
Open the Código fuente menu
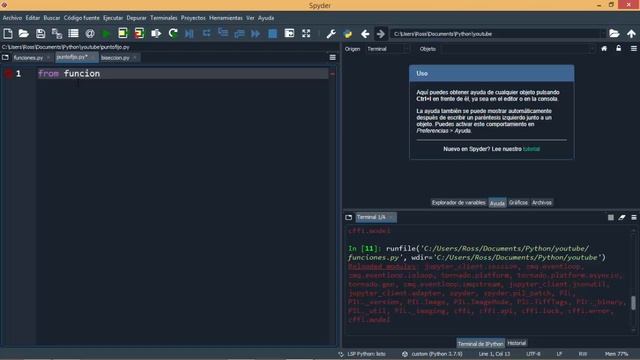click(81, 18)
